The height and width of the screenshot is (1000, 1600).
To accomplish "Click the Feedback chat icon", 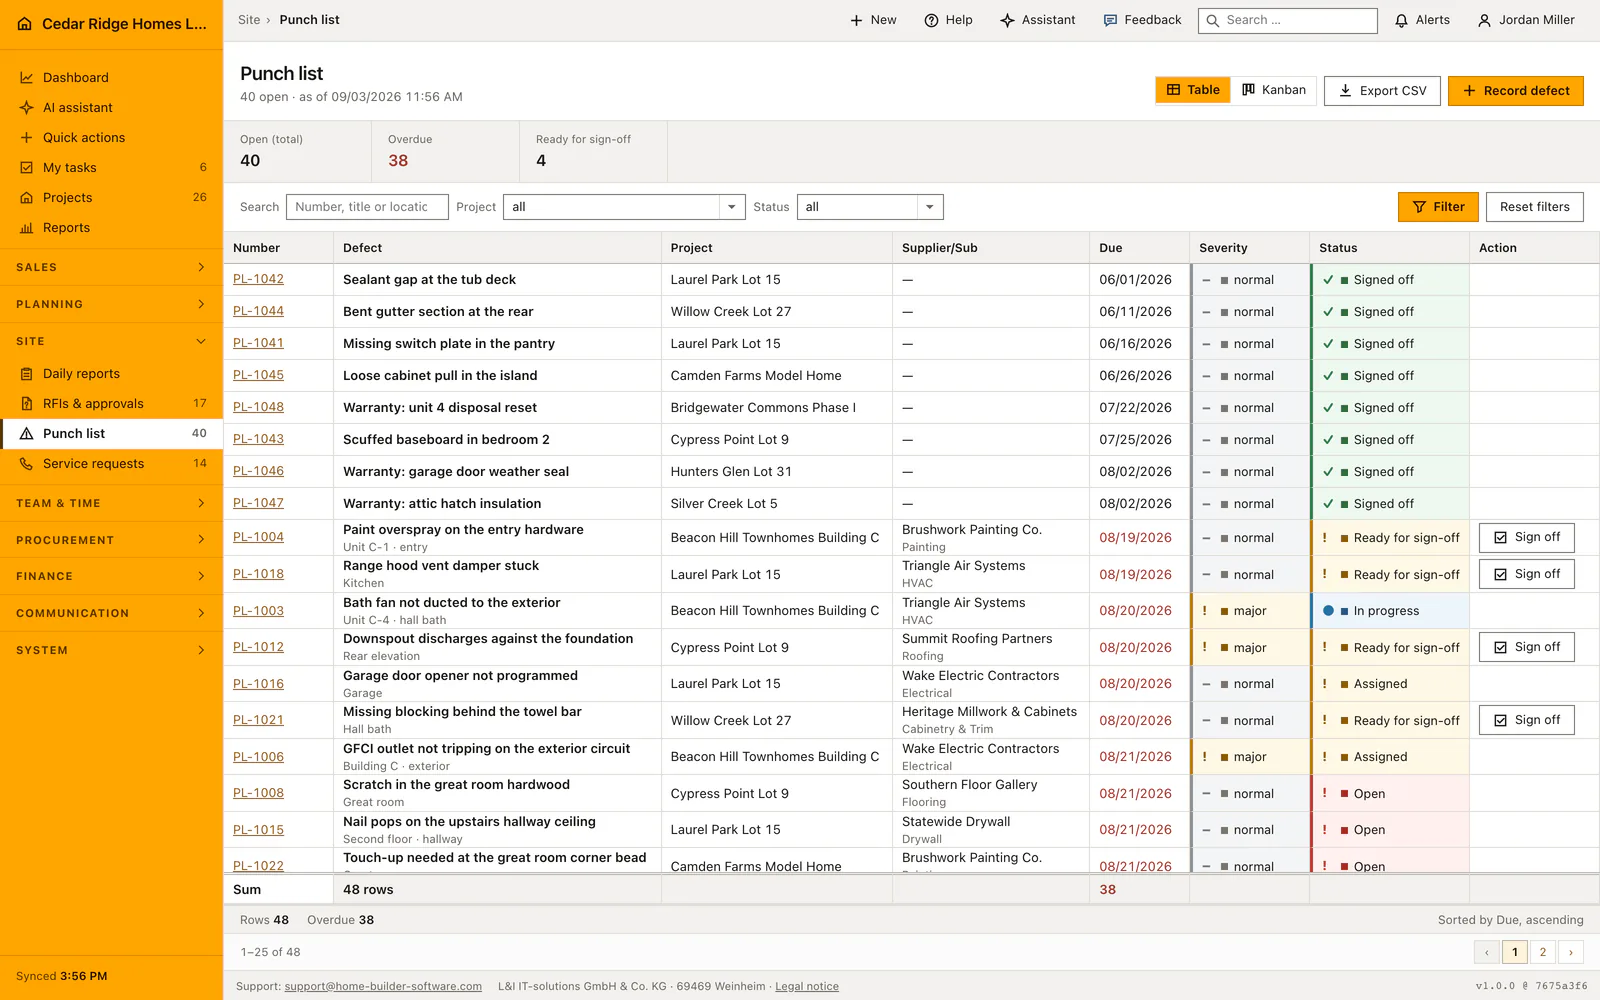I will click(x=1110, y=20).
